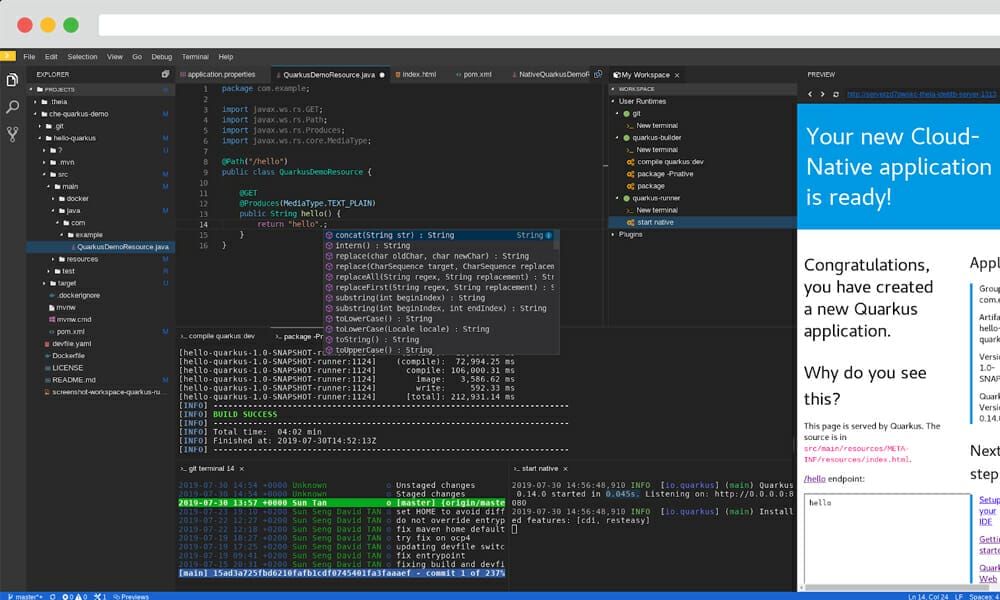Open the Explorer view in the activity bar
The image size is (1000, 600).
point(11,79)
